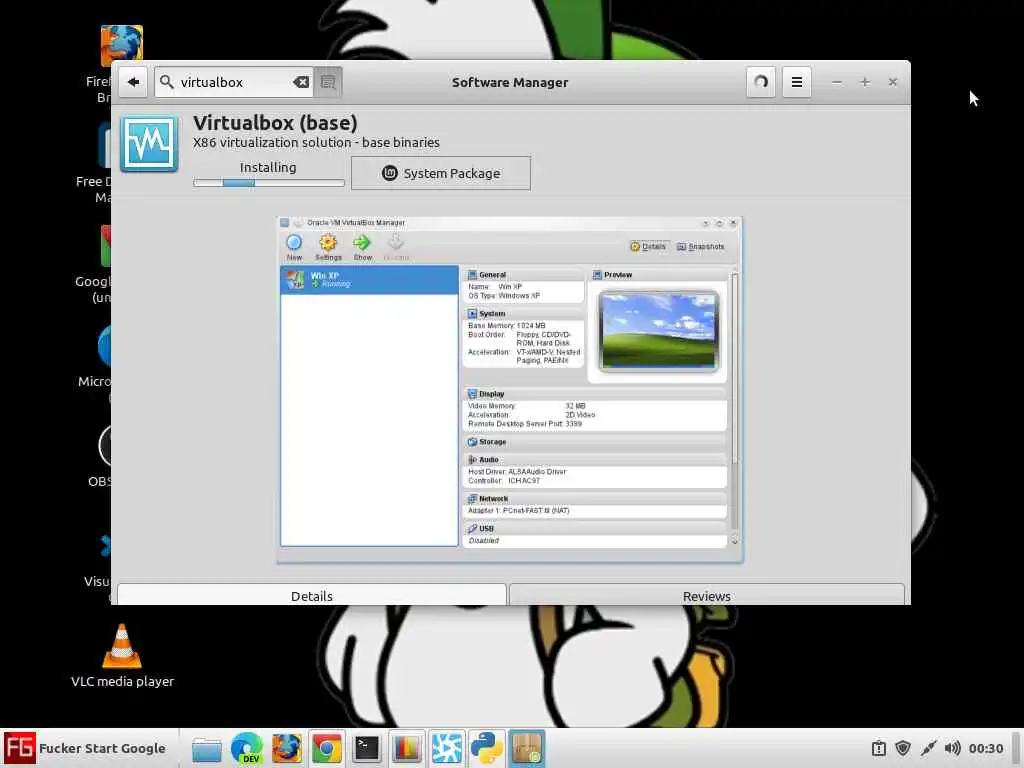The height and width of the screenshot is (768, 1024).
Task: Switch to the Reviews tab
Action: click(707, 595)
